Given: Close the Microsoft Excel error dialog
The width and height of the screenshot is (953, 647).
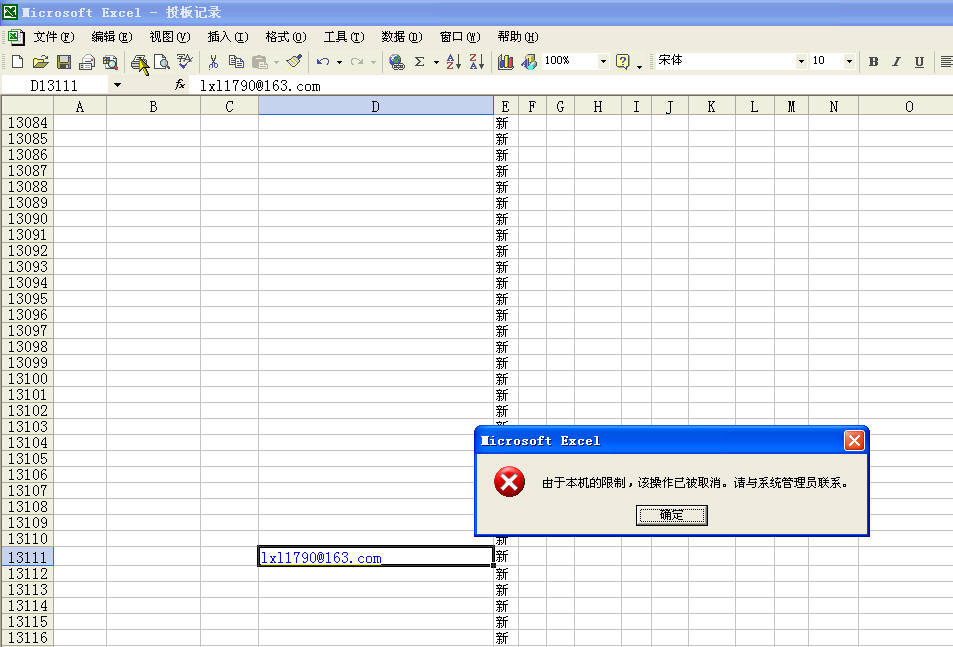Looking at the screenshot, I should [x=854, y=440].
